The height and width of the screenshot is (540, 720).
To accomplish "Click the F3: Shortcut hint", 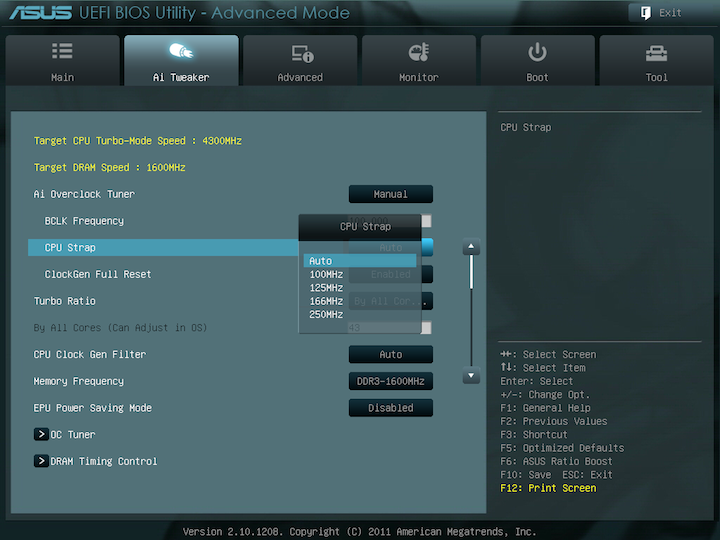I will coord(534,434).
